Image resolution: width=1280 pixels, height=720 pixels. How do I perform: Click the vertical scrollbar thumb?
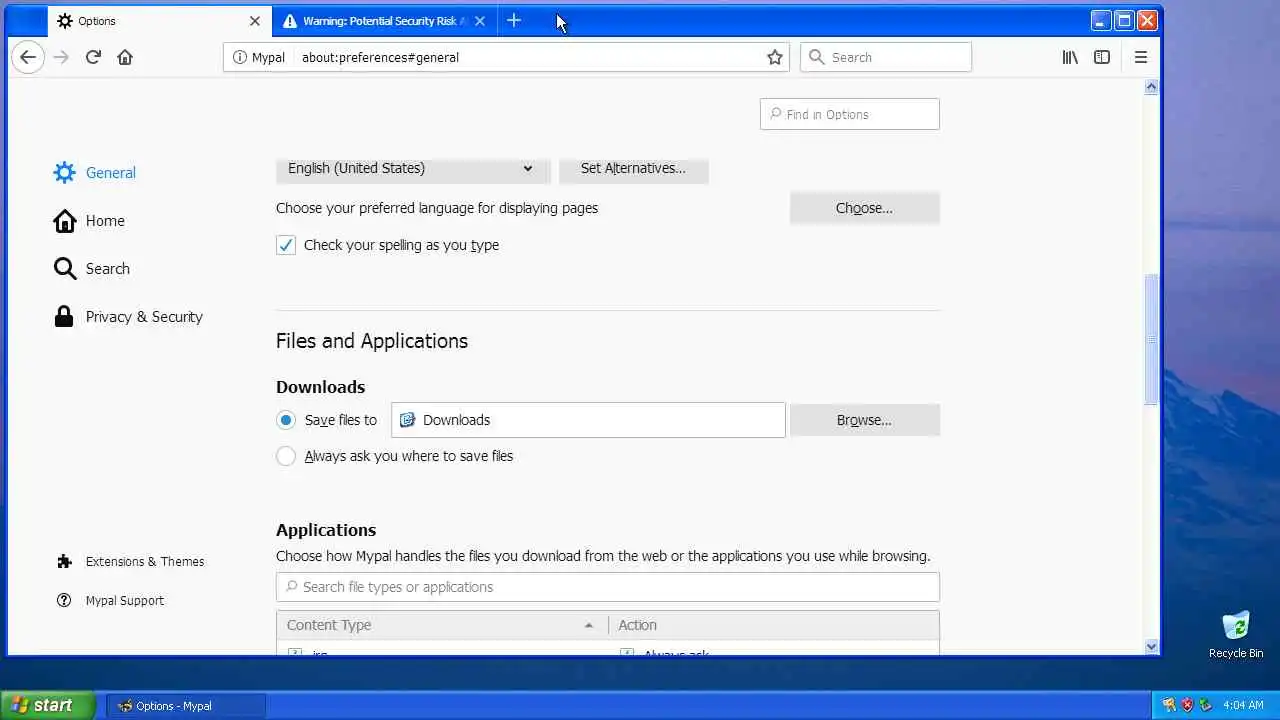click(x=1151, y=340)
